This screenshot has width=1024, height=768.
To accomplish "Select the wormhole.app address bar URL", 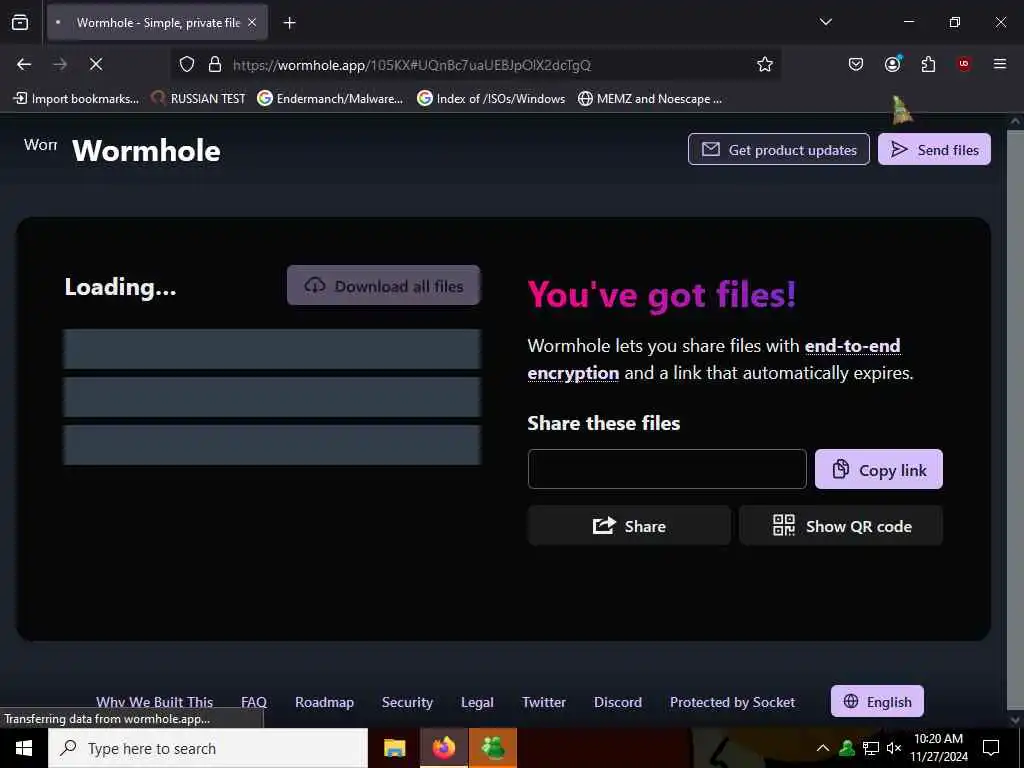I will pos(411,65).
